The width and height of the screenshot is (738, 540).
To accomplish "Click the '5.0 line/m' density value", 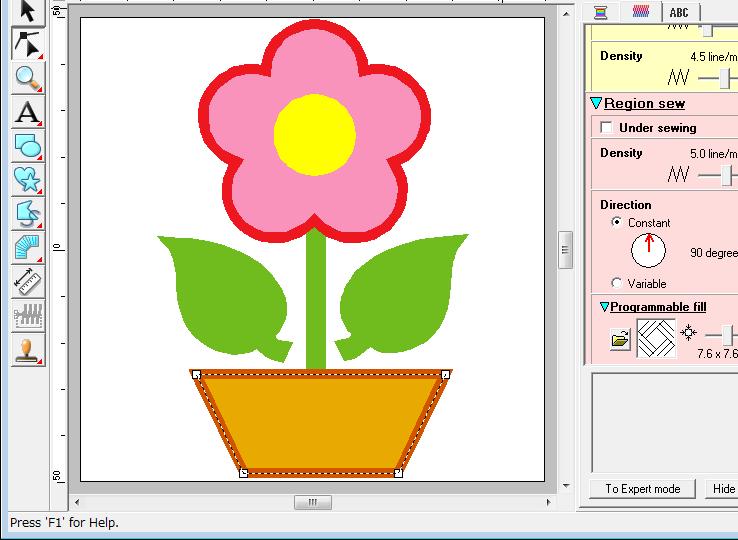I will (714, 153).
